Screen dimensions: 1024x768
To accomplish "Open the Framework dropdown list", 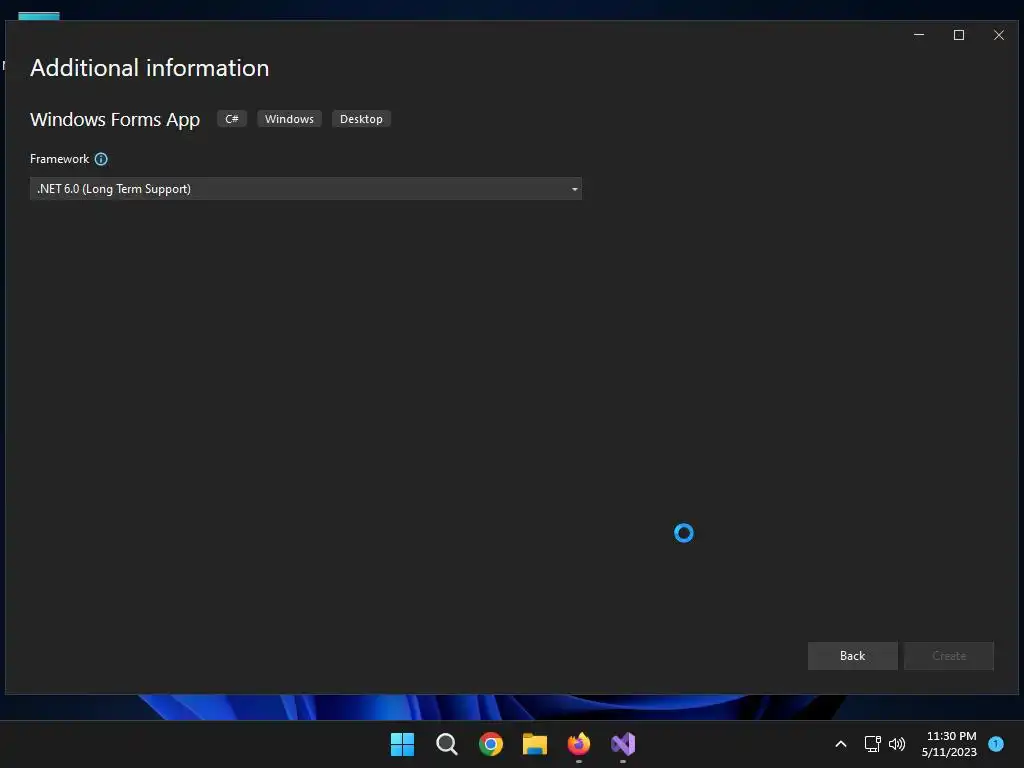I will pos(306,189).
